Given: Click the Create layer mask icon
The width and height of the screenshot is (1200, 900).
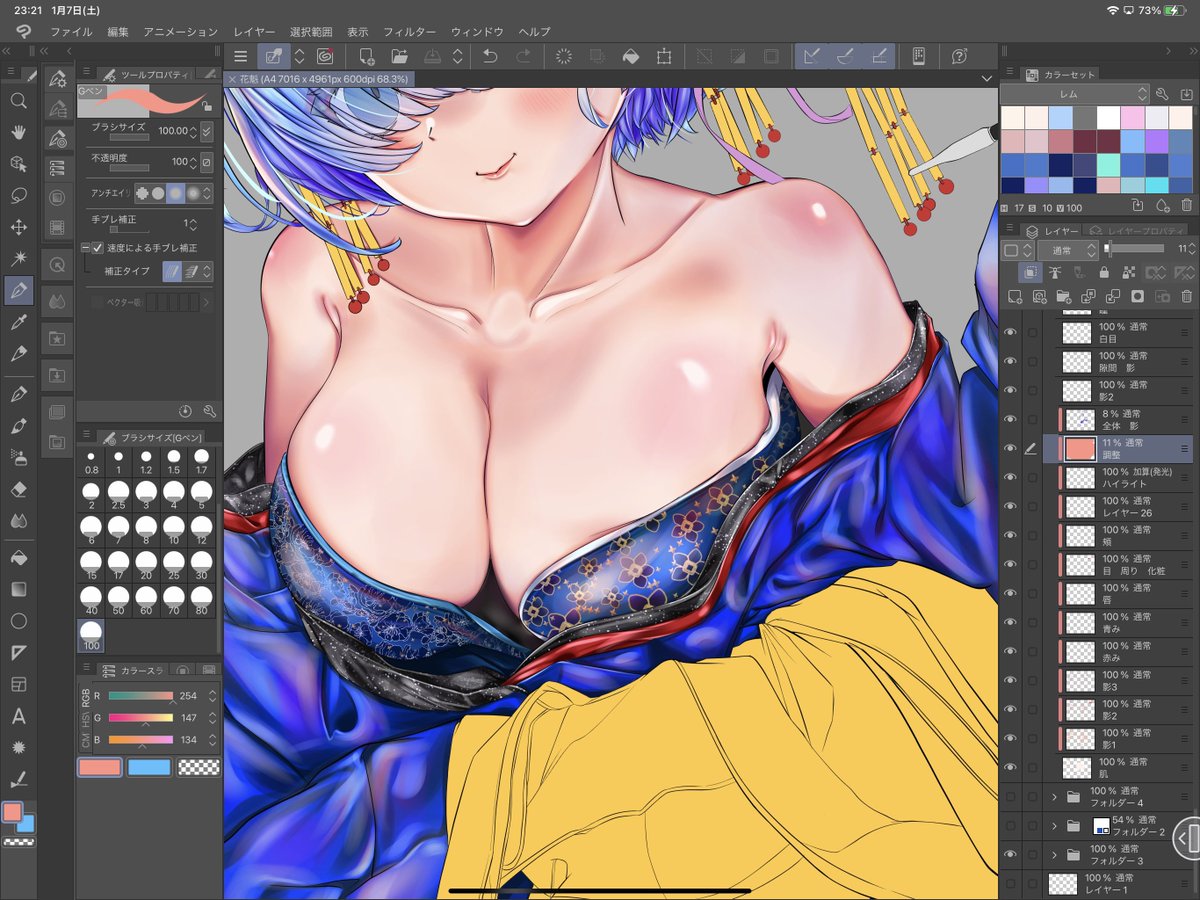Looking at the screenshot, I should (1137, 297).
